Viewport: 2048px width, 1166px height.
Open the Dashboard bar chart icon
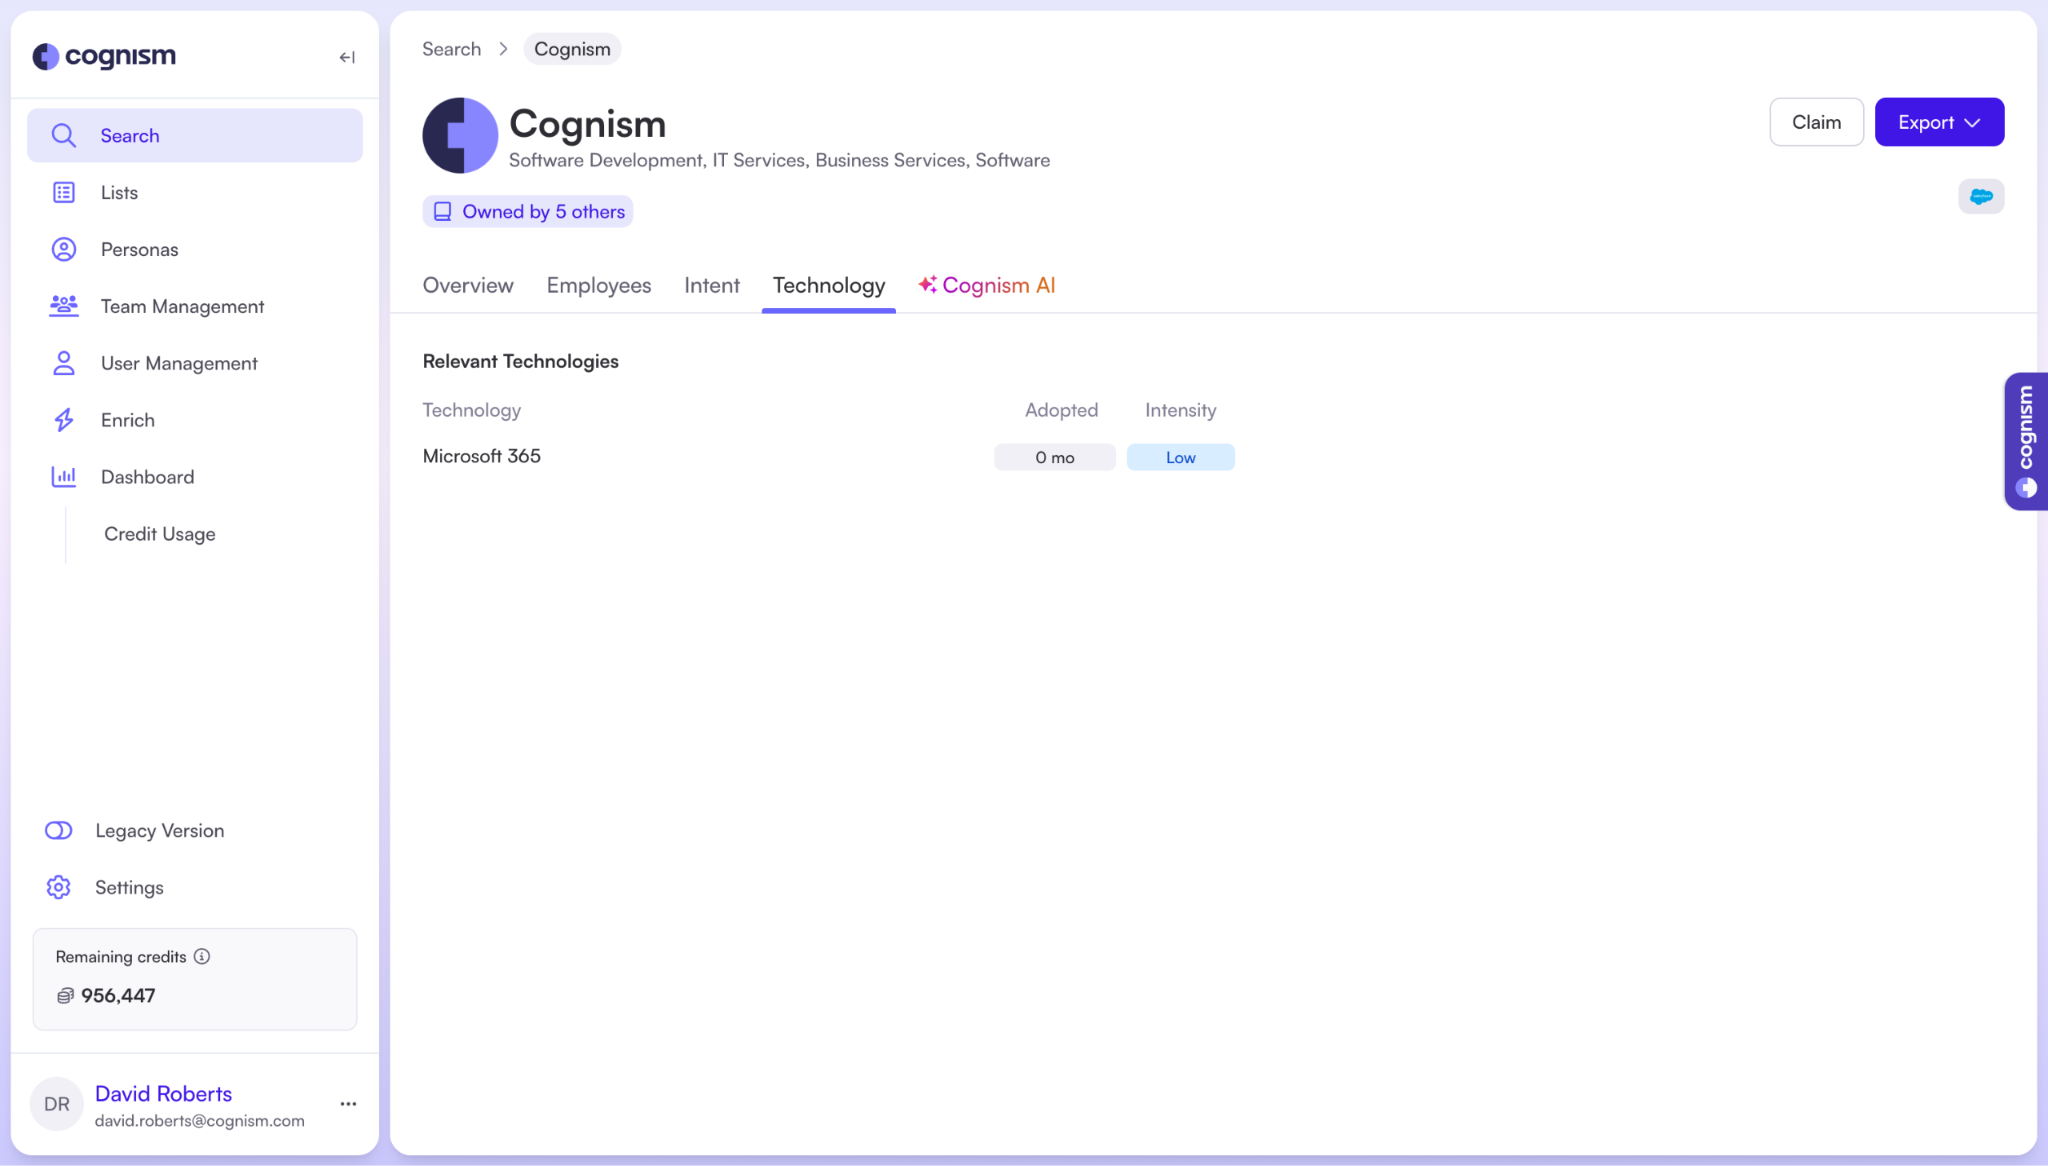pyautogui.click(x=64, y=477)
